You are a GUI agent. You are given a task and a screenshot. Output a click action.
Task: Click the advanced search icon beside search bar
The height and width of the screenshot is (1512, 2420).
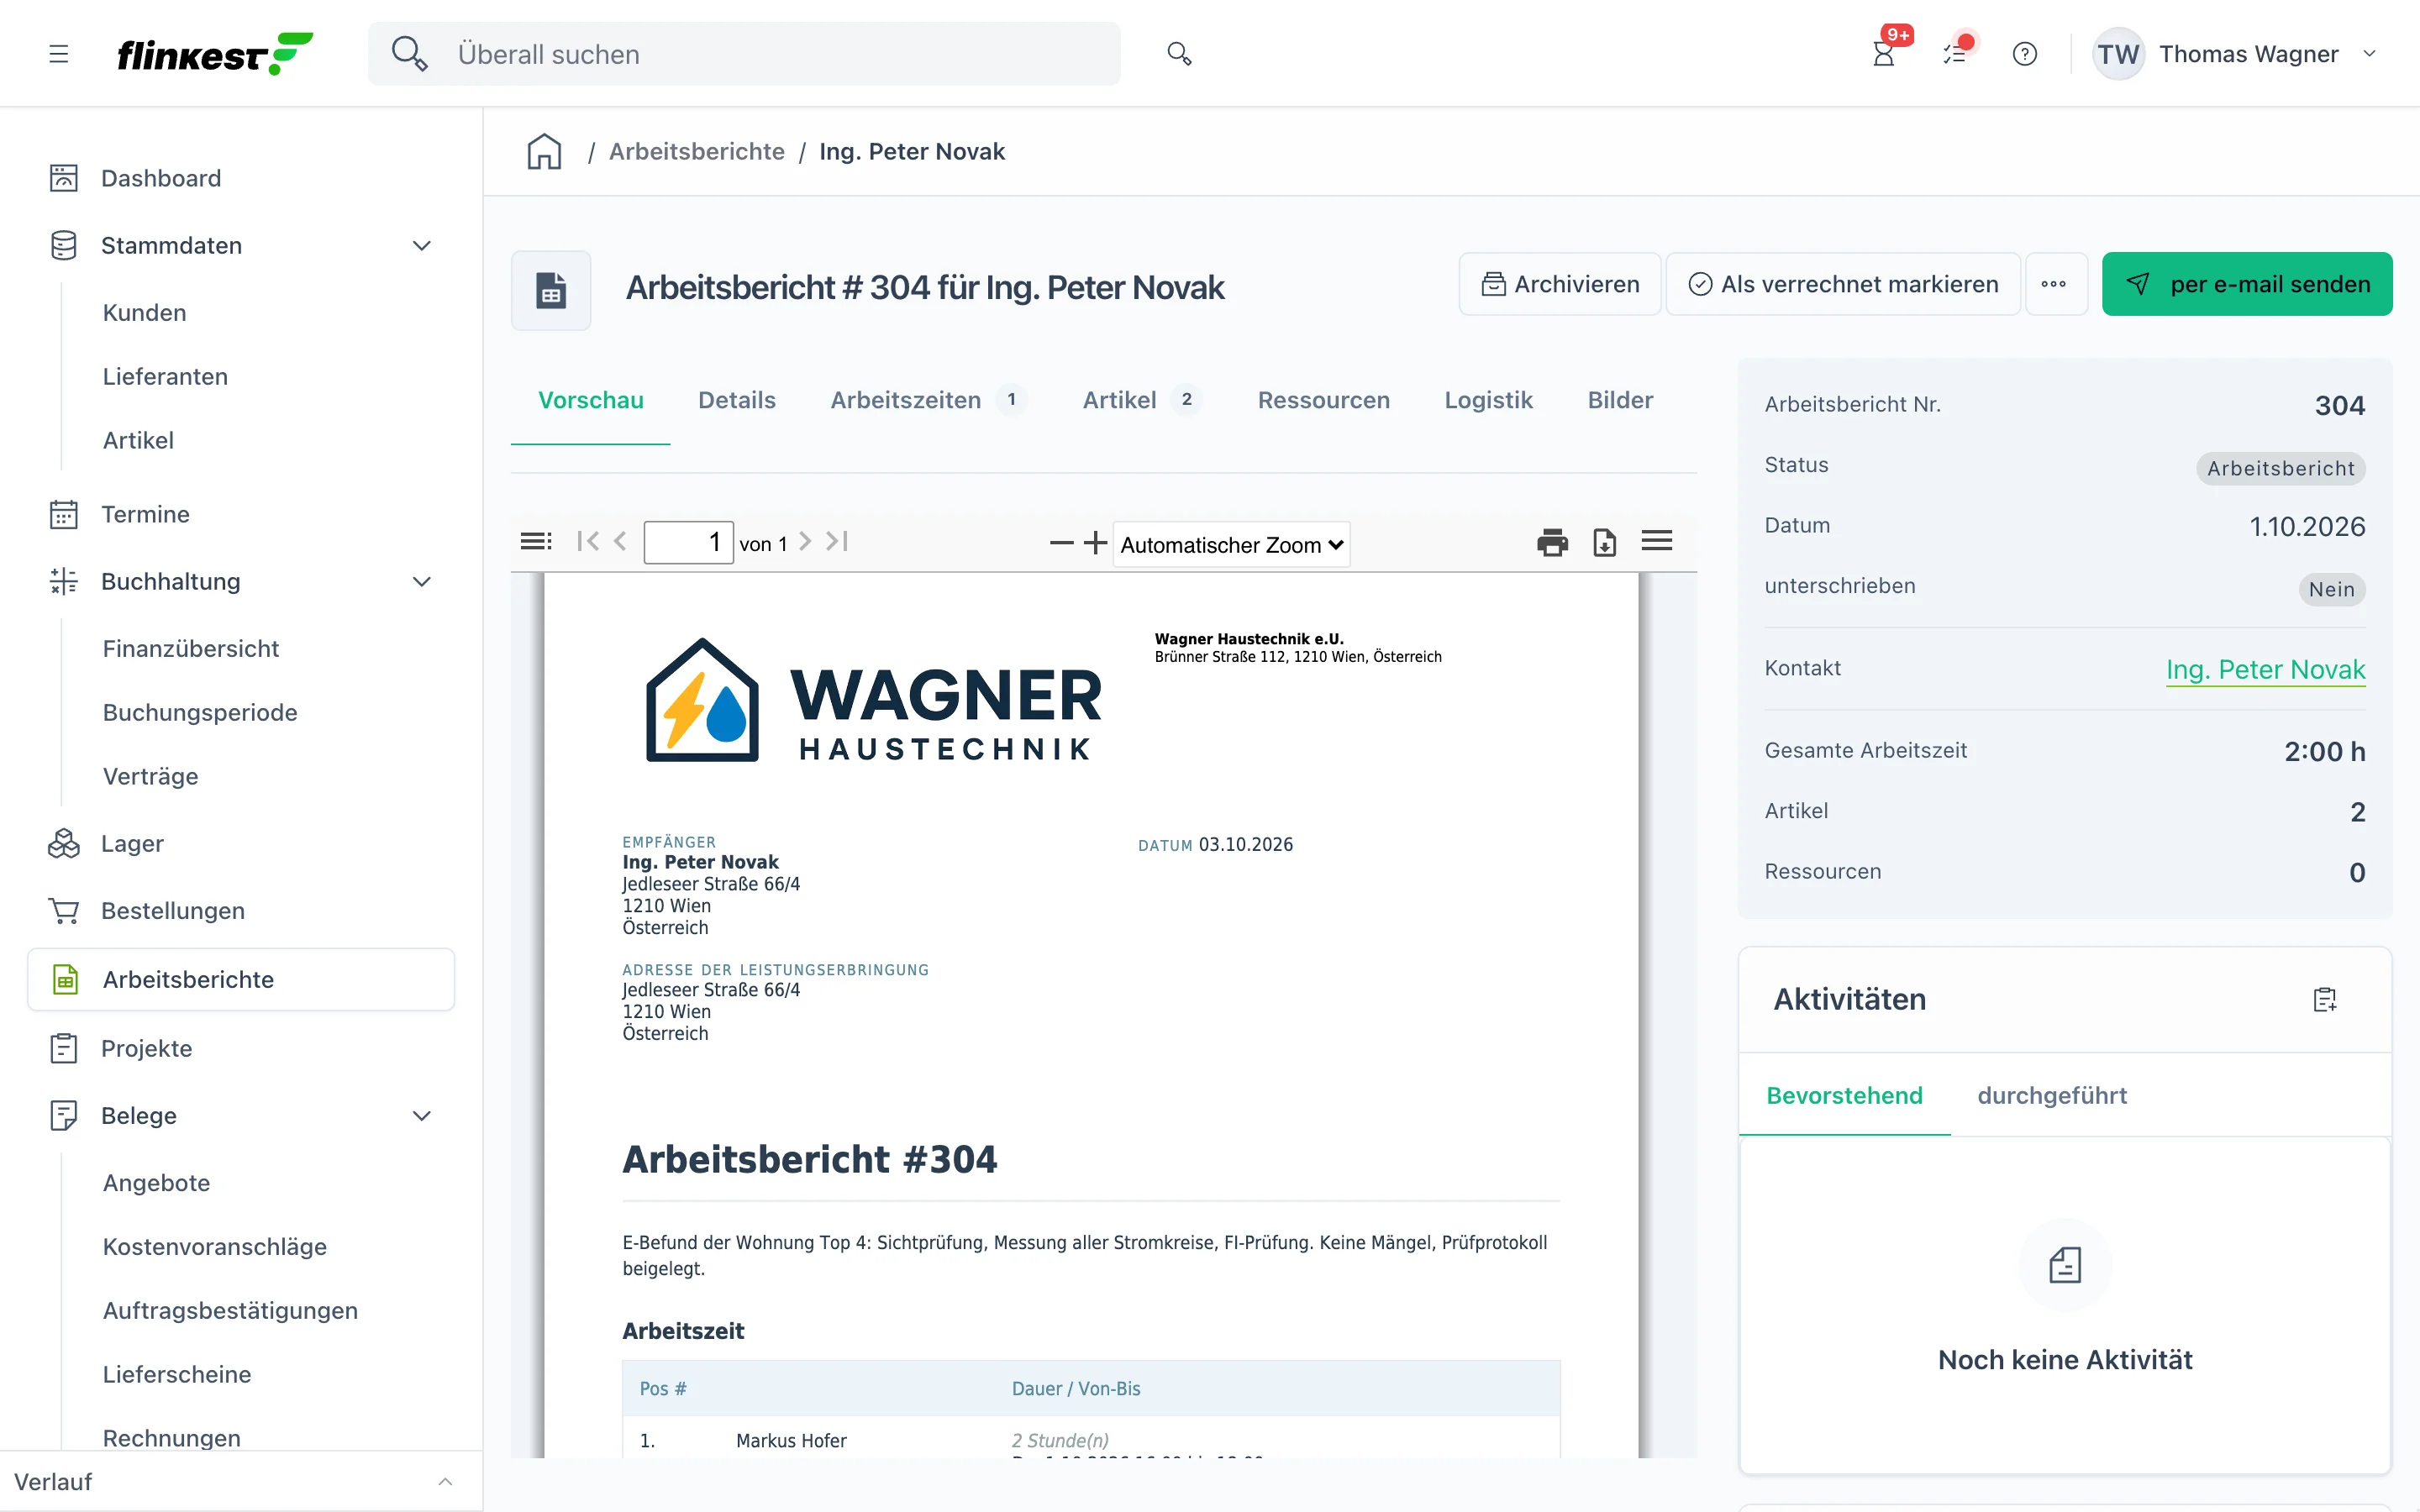coord(1179,54)
